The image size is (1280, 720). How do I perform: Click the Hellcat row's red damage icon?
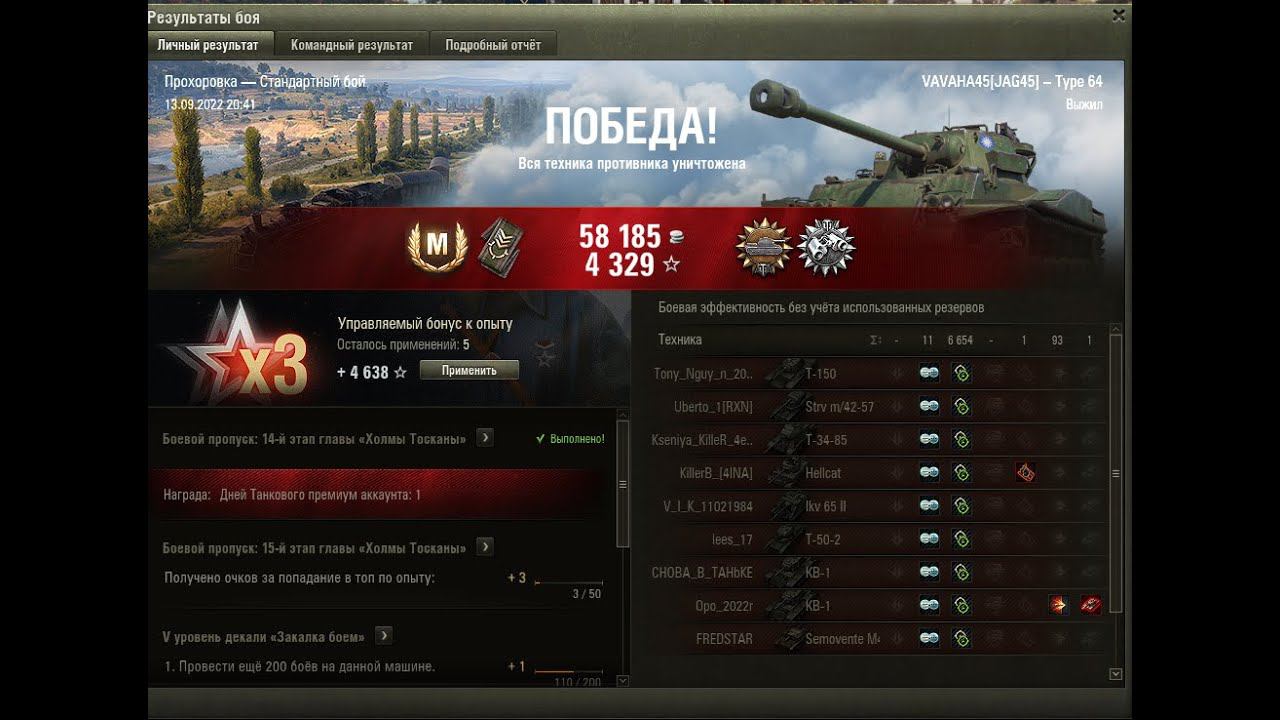pos(1025,473)
